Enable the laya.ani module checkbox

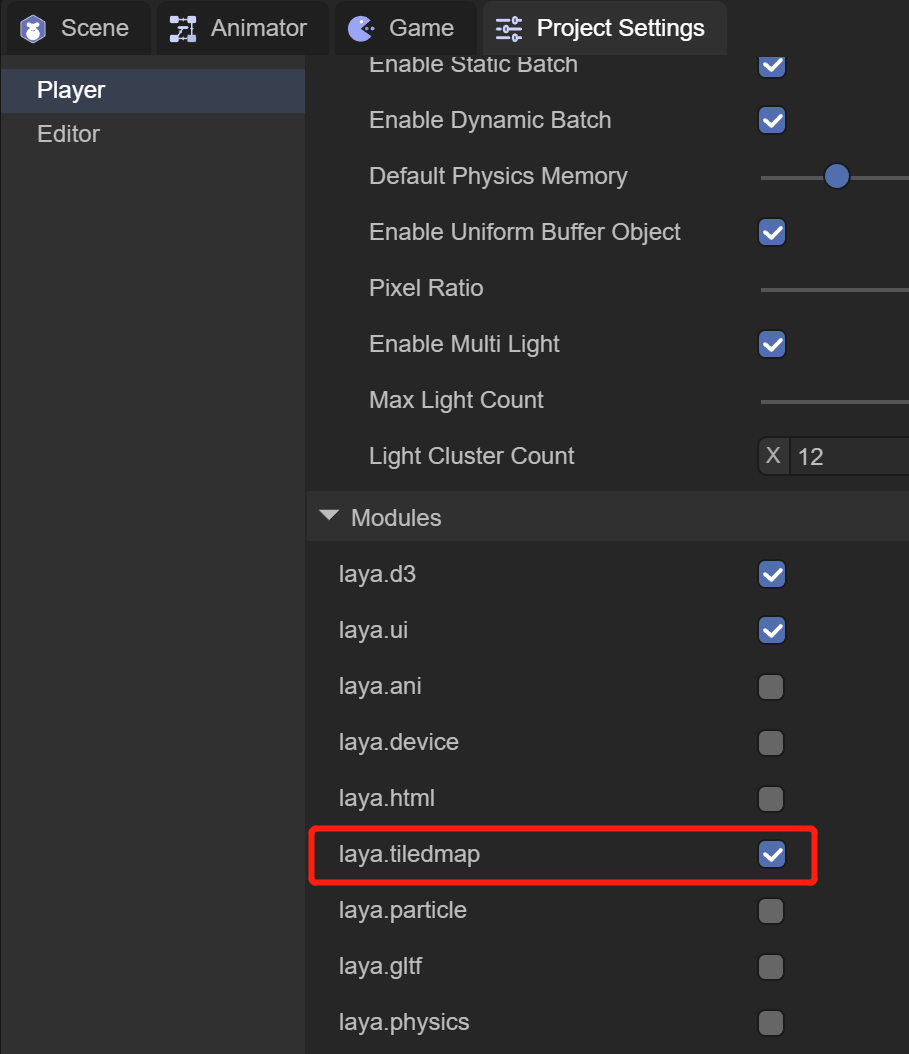[771, 687]
